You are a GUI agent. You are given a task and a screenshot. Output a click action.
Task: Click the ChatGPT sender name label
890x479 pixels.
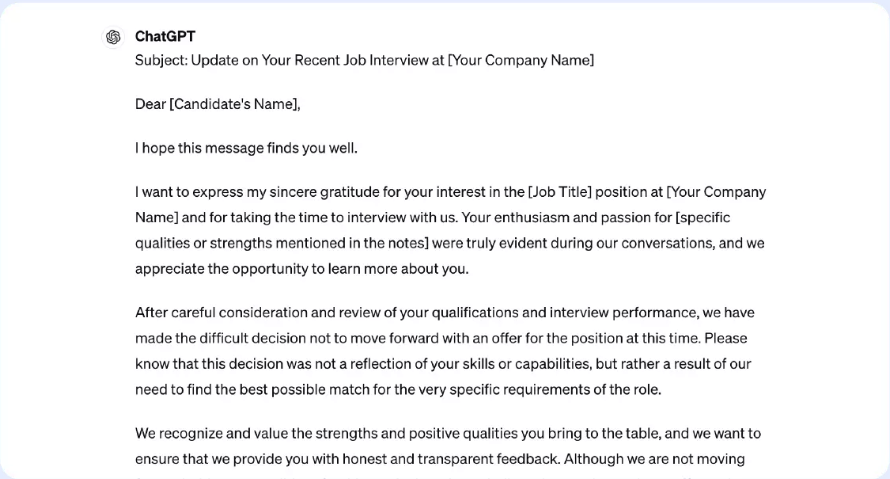tap(165, 37)
